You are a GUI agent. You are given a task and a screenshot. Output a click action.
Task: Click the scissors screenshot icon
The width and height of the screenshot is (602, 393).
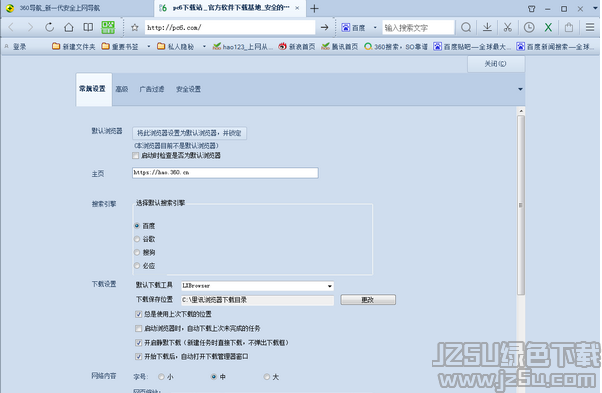tap(508, 27)
